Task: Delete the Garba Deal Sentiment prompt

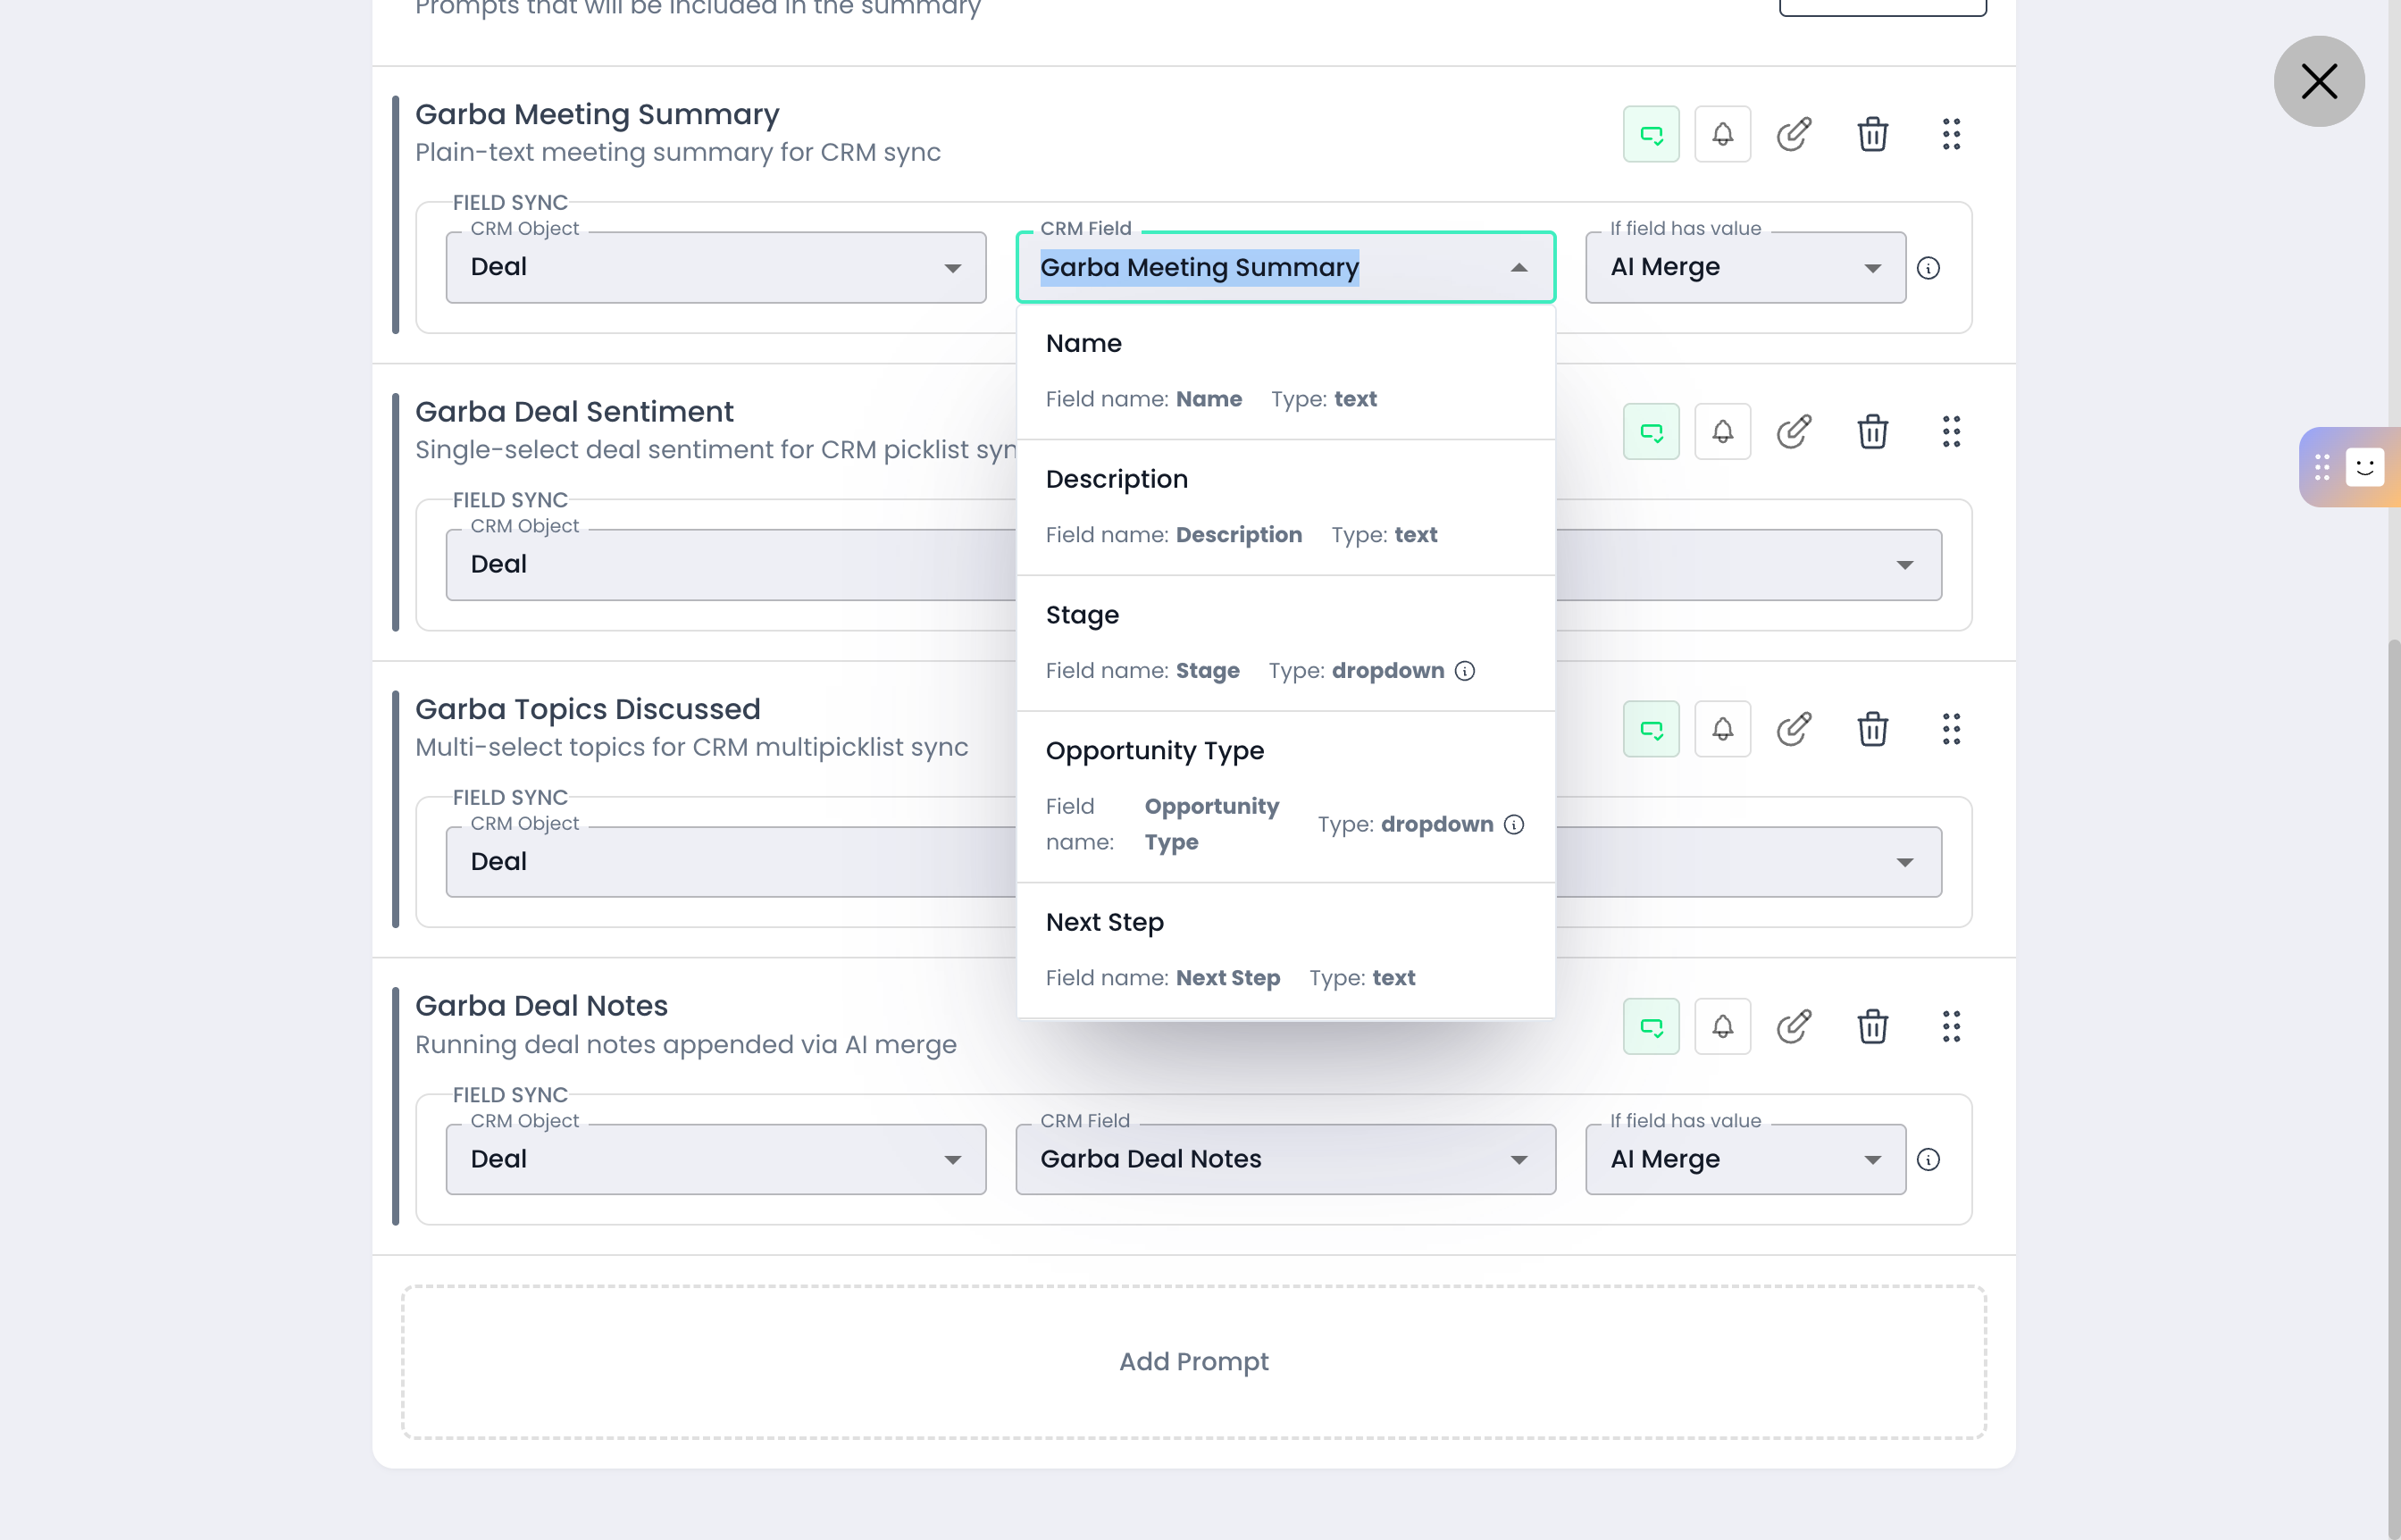Action: pyautogui.click(x=1872, y=432)
